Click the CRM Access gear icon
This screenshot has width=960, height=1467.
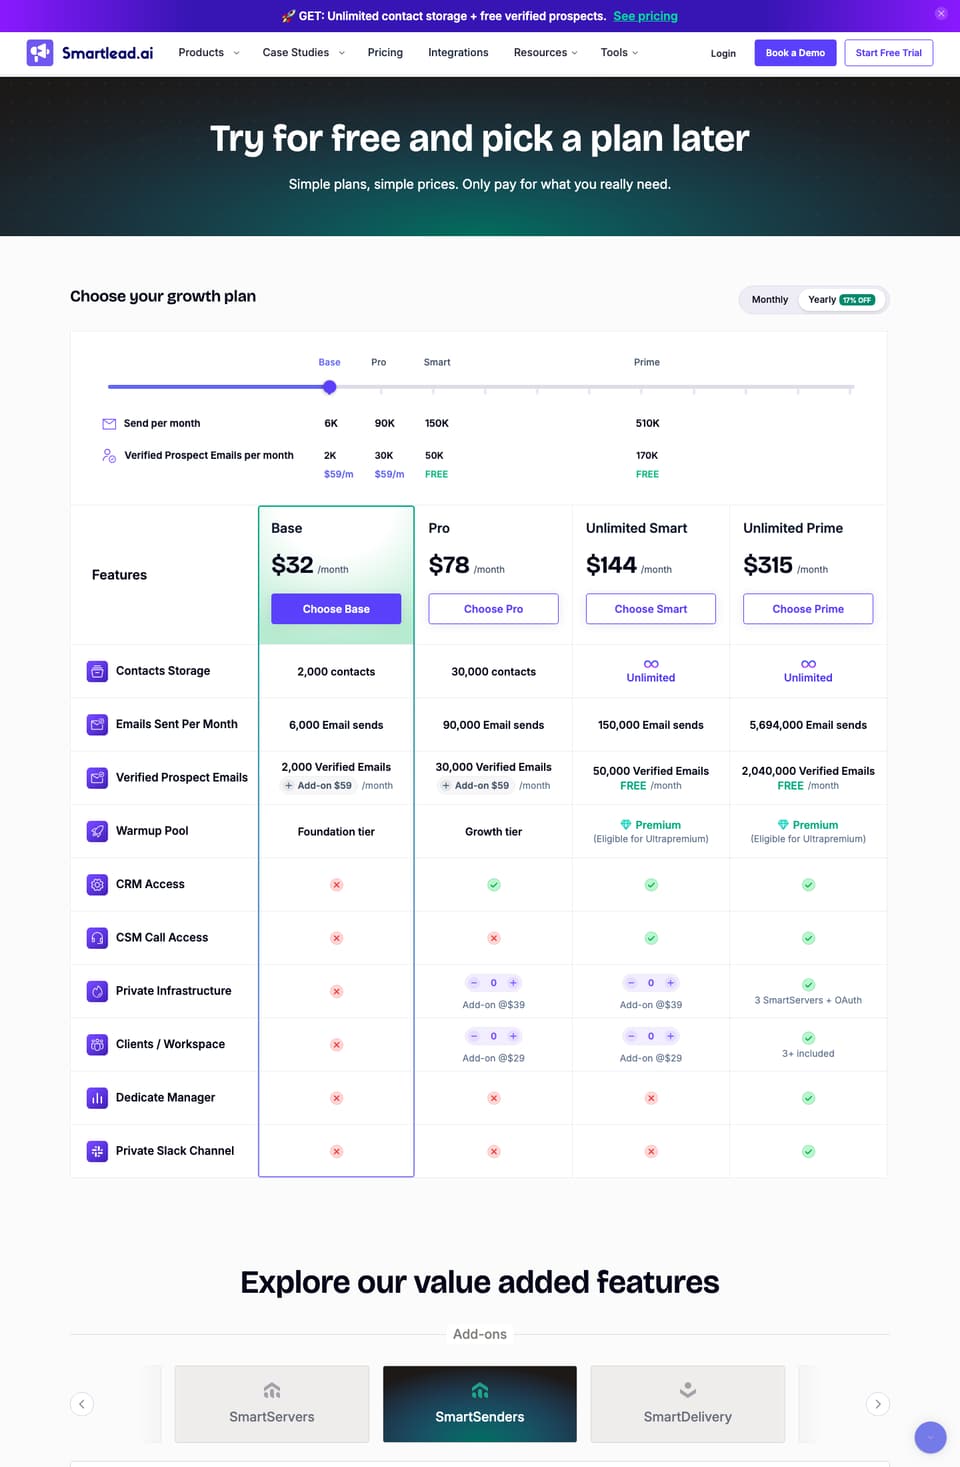coord(97,884)
